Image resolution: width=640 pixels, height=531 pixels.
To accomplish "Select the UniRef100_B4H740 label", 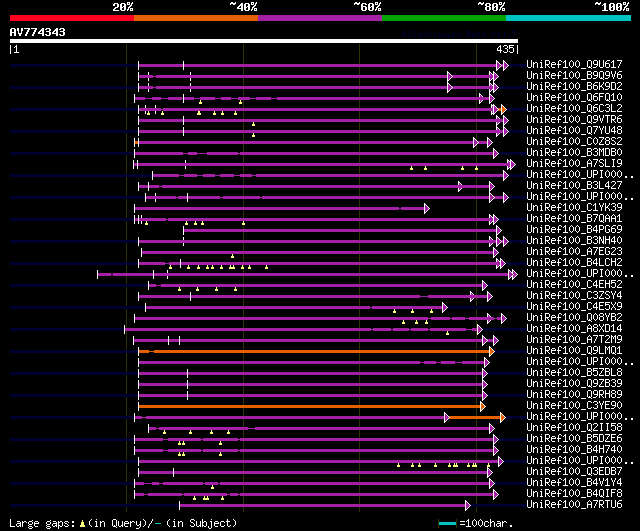I will click(x=574, y=450).
